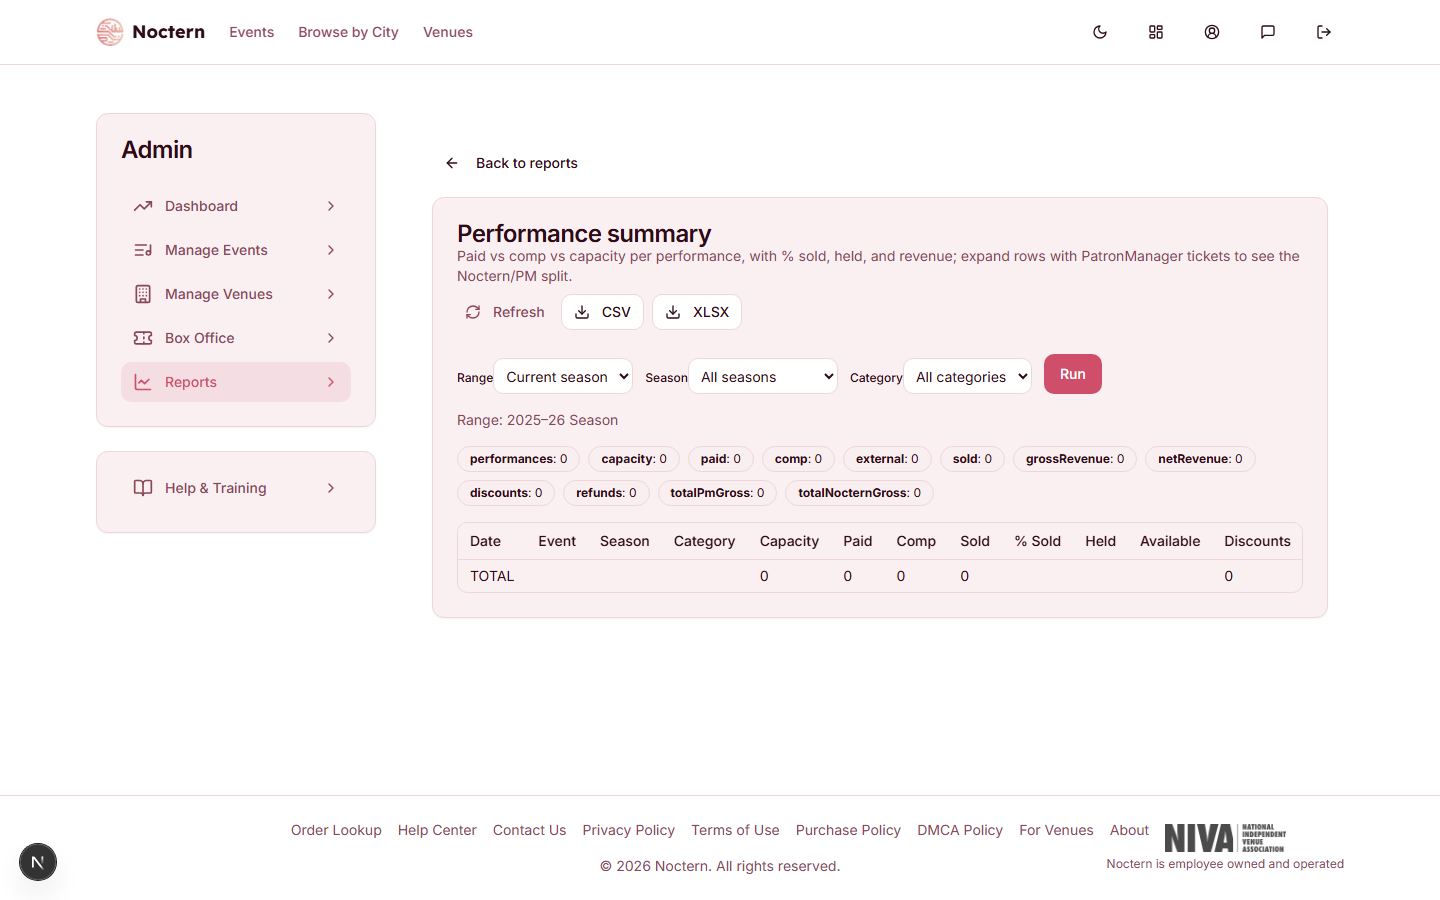Open the messages chat icon
The image size is (1440, 900).
[x=1268, y=32]
